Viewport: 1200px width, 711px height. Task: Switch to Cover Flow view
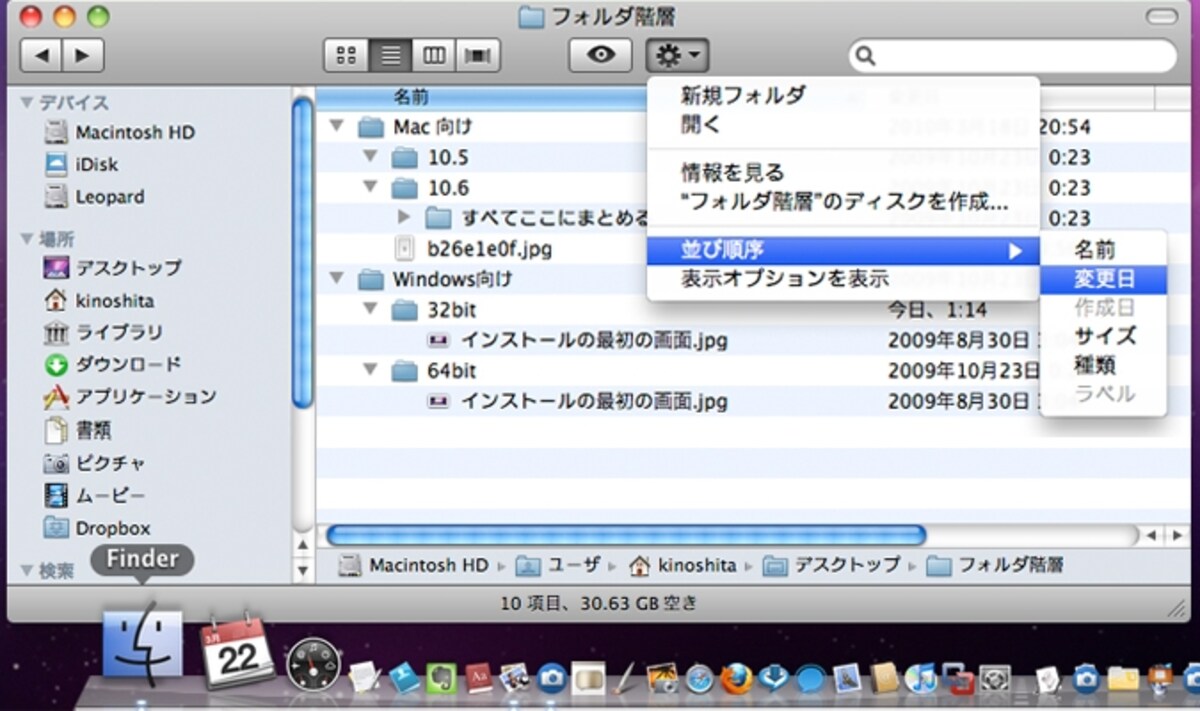477,55
